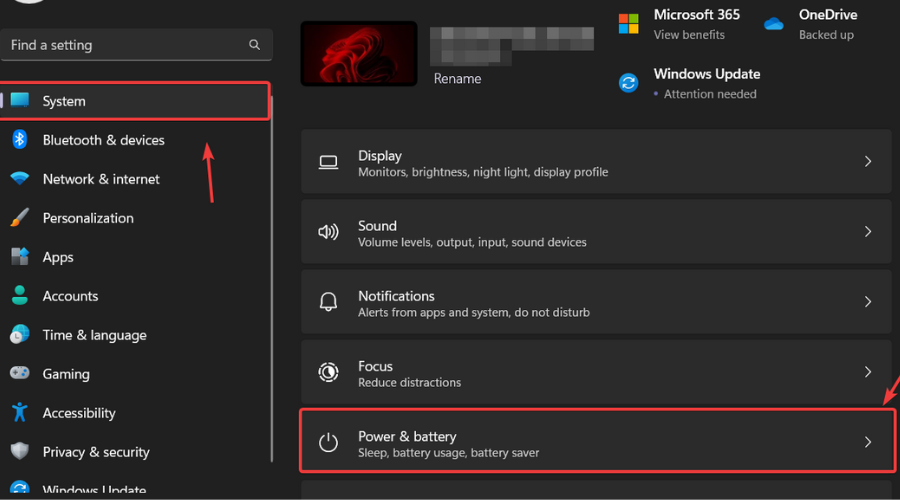900x500 pixels.
Task: Click the Accessibility person icon
Action: coord(19,413)
